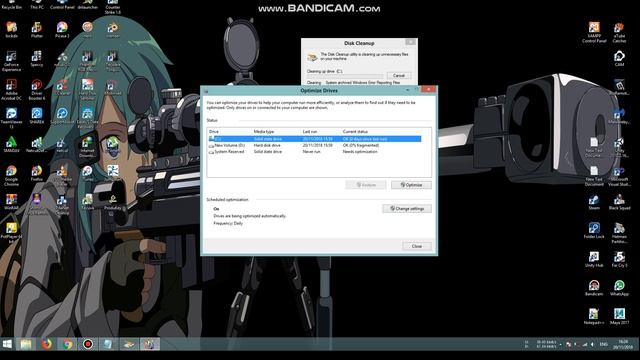Open File Explorer from the taskbar
The height and width of the screenshot is (360, 640).
click(26, 344)
